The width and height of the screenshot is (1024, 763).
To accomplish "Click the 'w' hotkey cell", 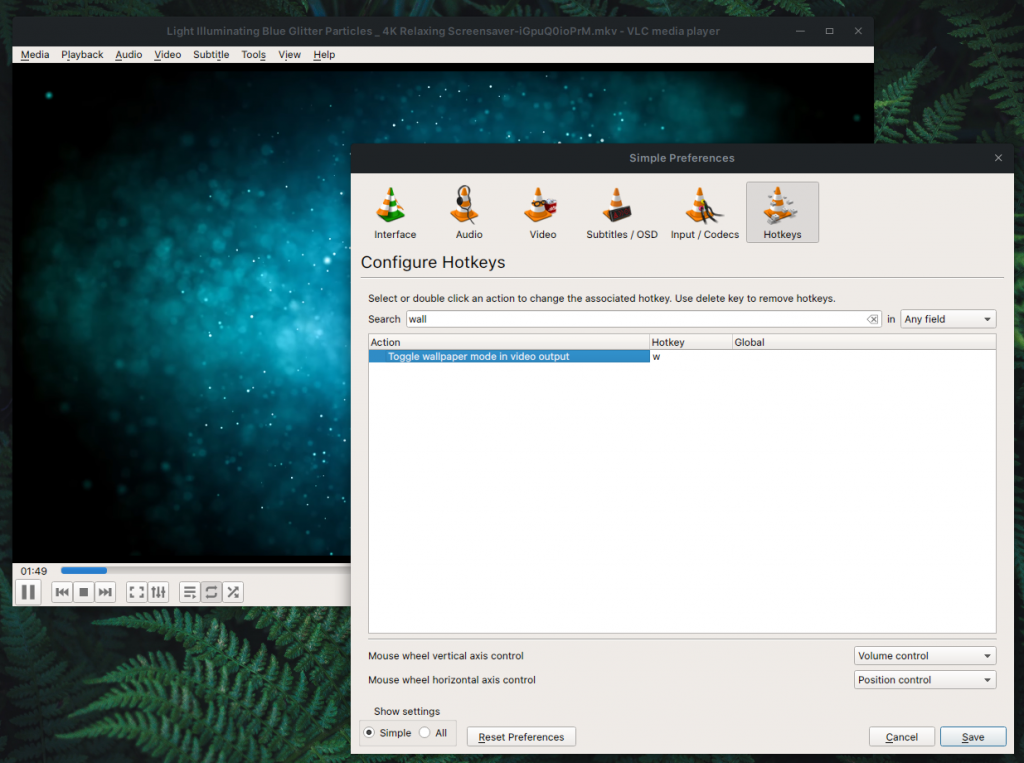I will (x=690, y=357).
